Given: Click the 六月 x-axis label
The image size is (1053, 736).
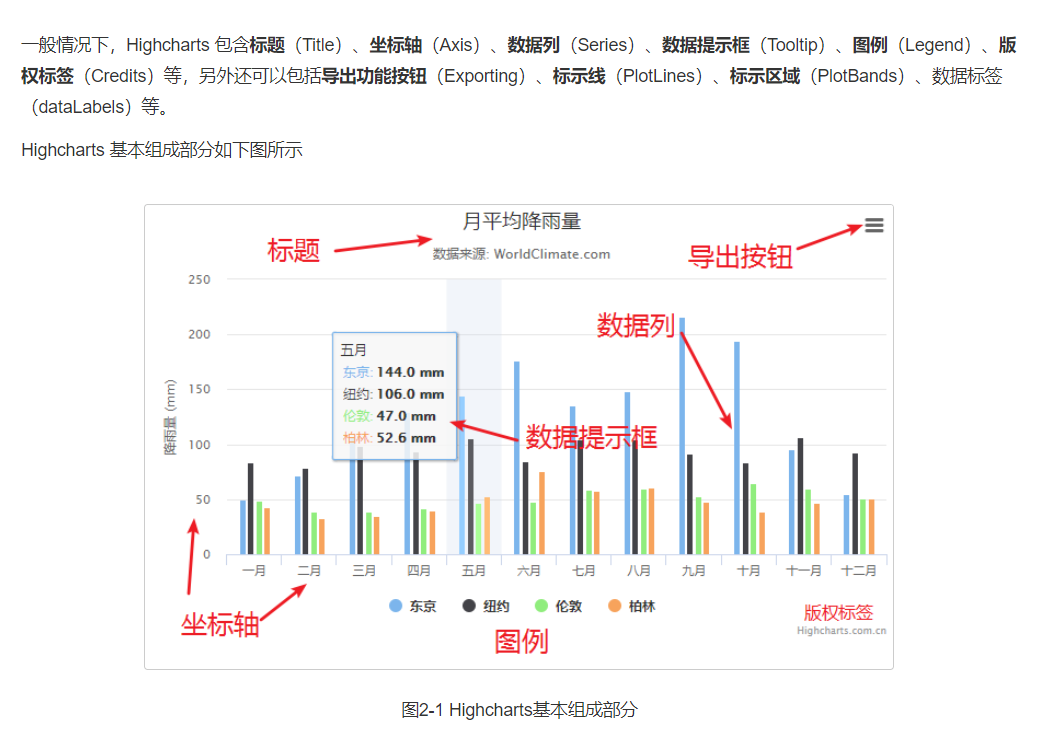Looking at the screenshot, I should (x=529, y=571).
